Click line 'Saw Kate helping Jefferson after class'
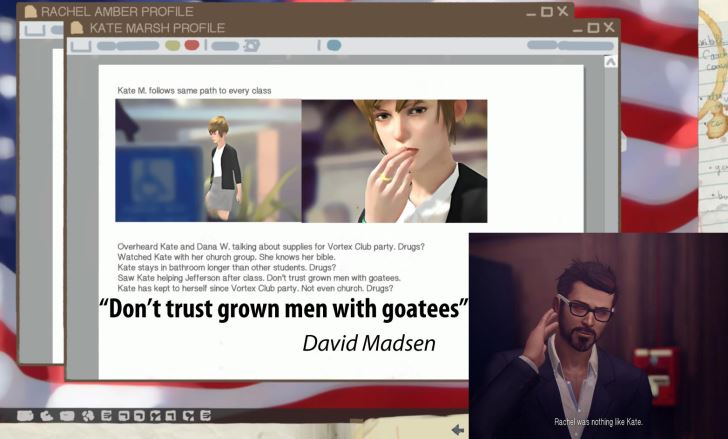 point(259,278)
